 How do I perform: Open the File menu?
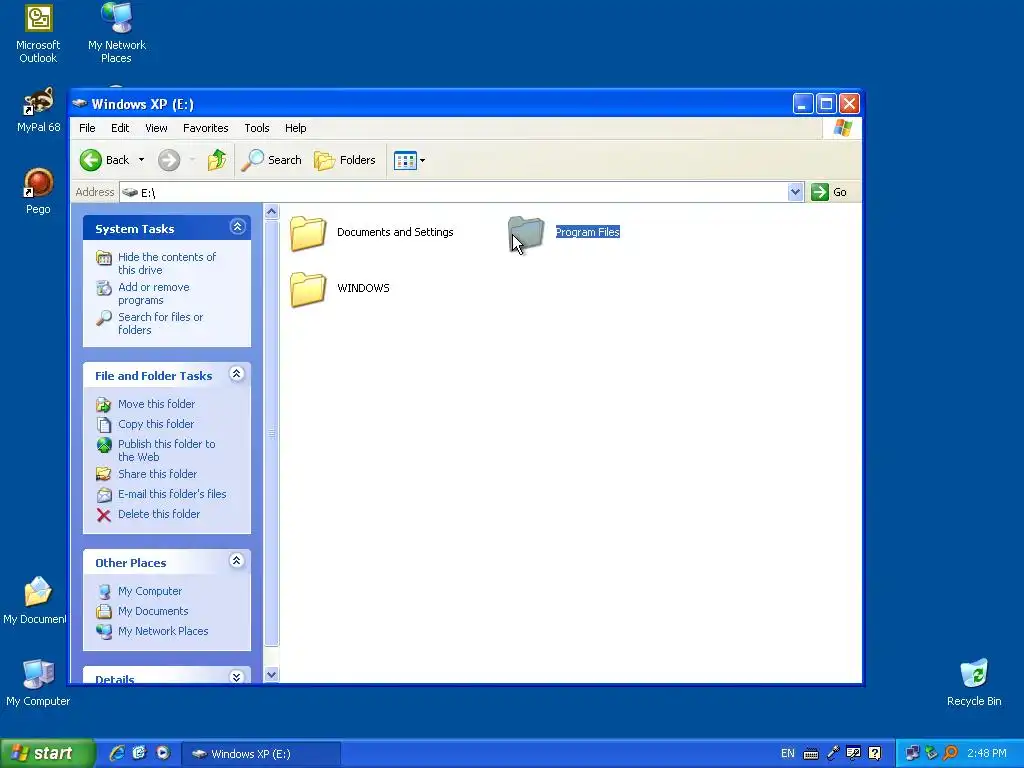click(87, 128)
